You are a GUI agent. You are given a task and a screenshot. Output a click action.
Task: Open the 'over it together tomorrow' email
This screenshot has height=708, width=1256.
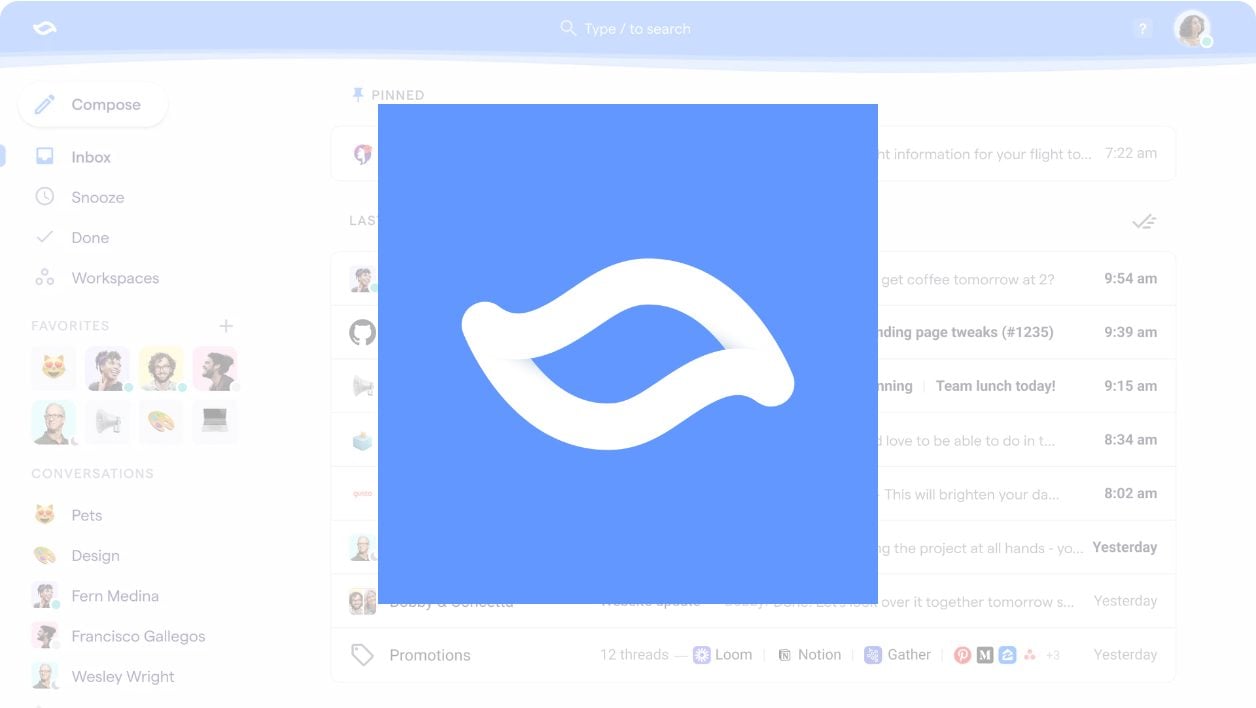click(753, 602)
